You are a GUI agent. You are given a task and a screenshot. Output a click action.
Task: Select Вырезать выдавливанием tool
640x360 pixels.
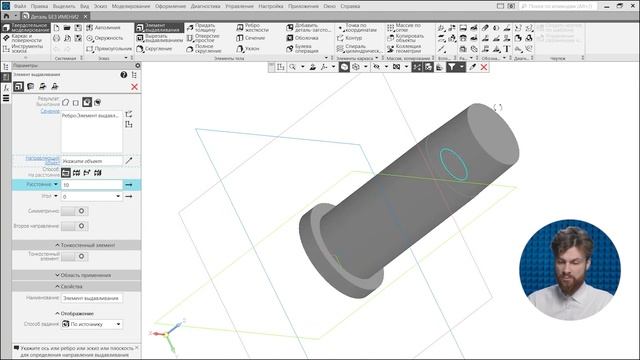[x=159, y=38]
